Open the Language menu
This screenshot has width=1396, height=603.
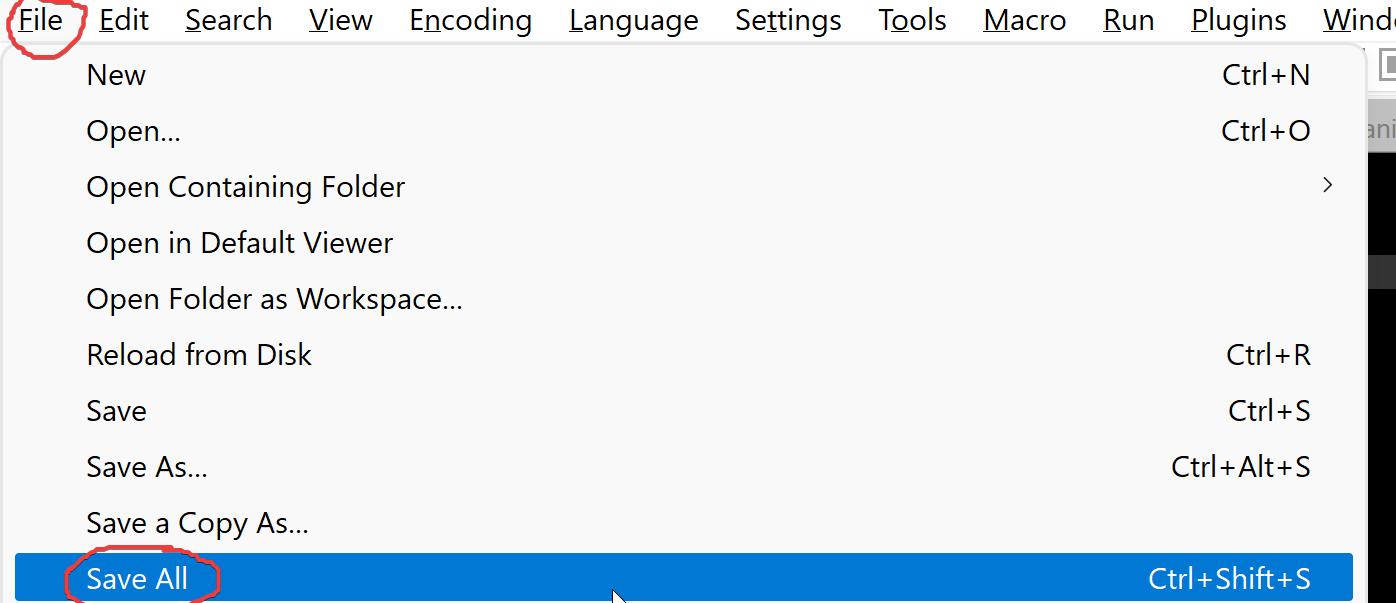(633, 20)
